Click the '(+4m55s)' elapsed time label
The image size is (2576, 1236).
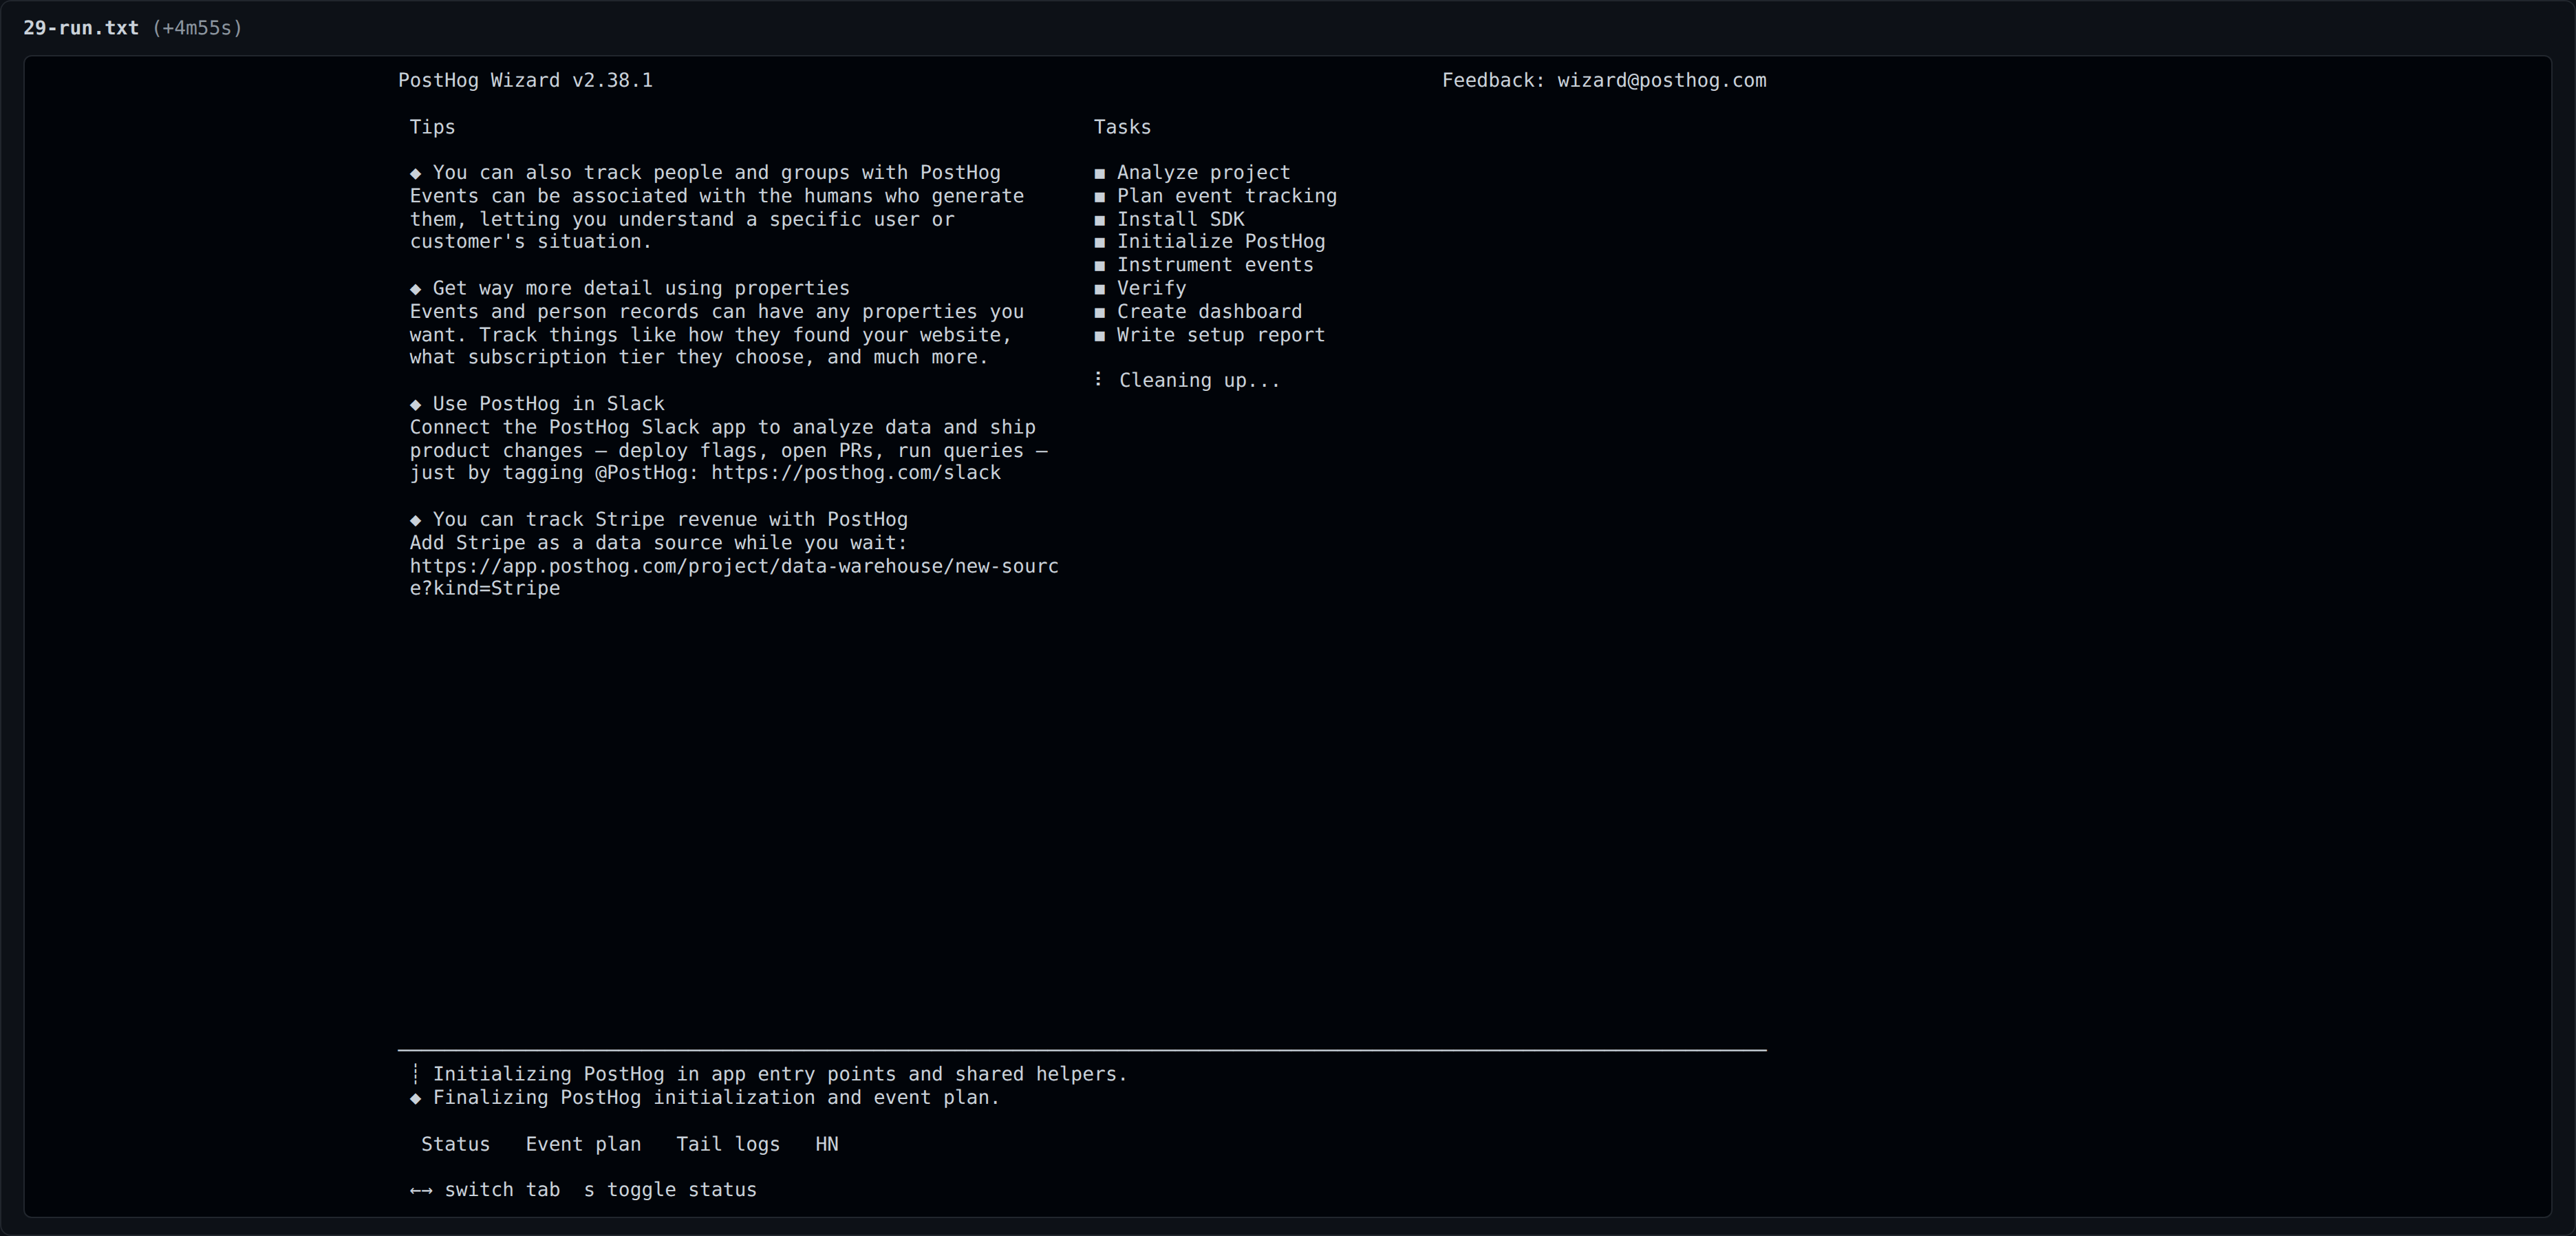click(197, 28)
